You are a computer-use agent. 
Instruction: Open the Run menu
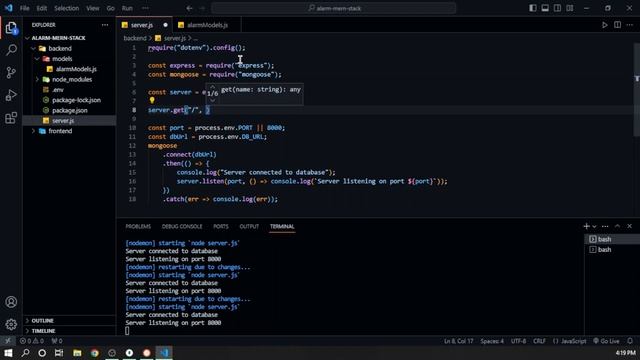point(127,8)
